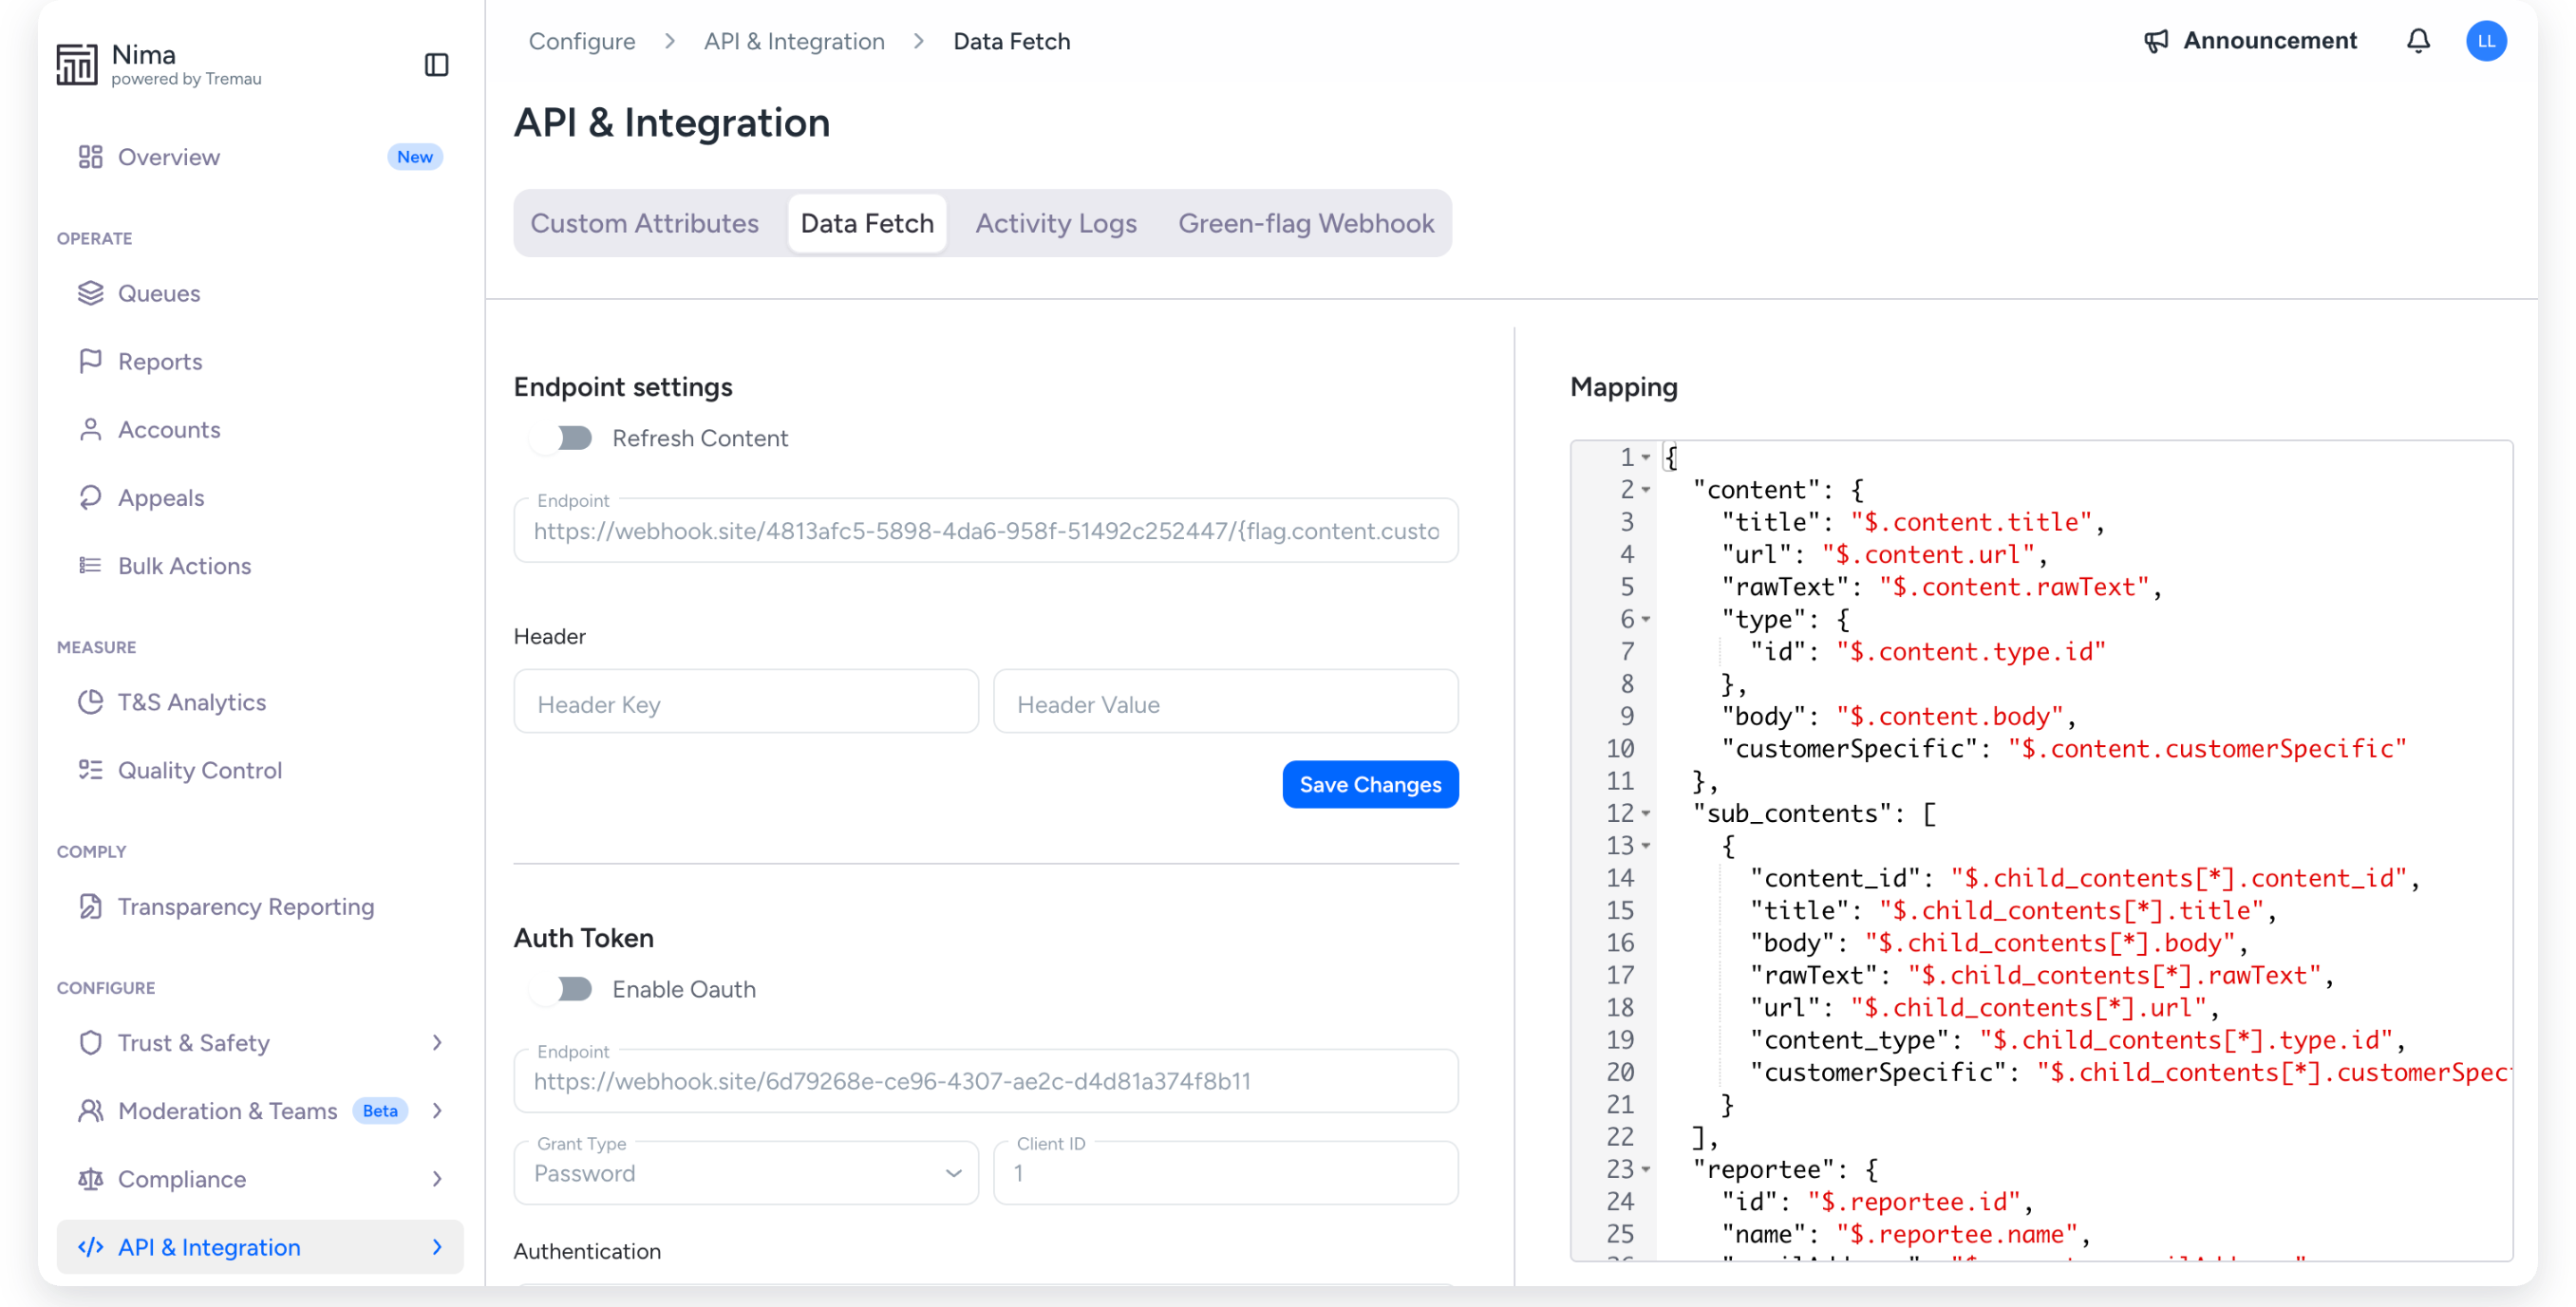The height and width of the screenshot is (1307, 2576).
Task: Click the Compliance scales icon
Action: tap(91, 1178)
